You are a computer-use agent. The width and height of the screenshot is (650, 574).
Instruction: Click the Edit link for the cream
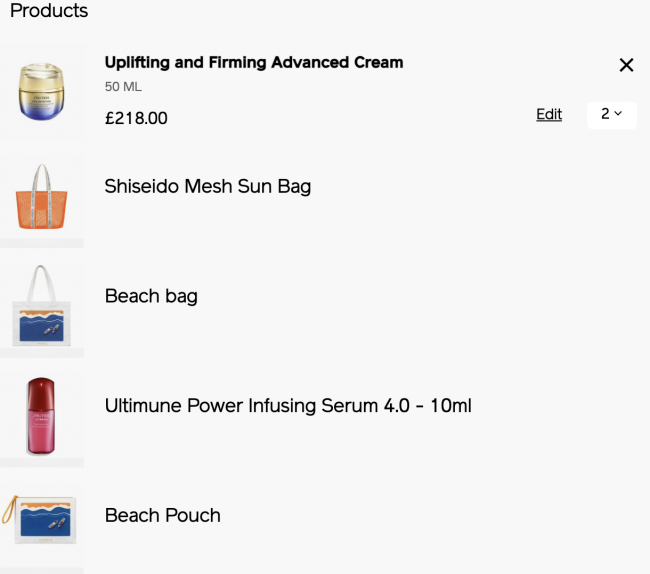pos(549,114)
